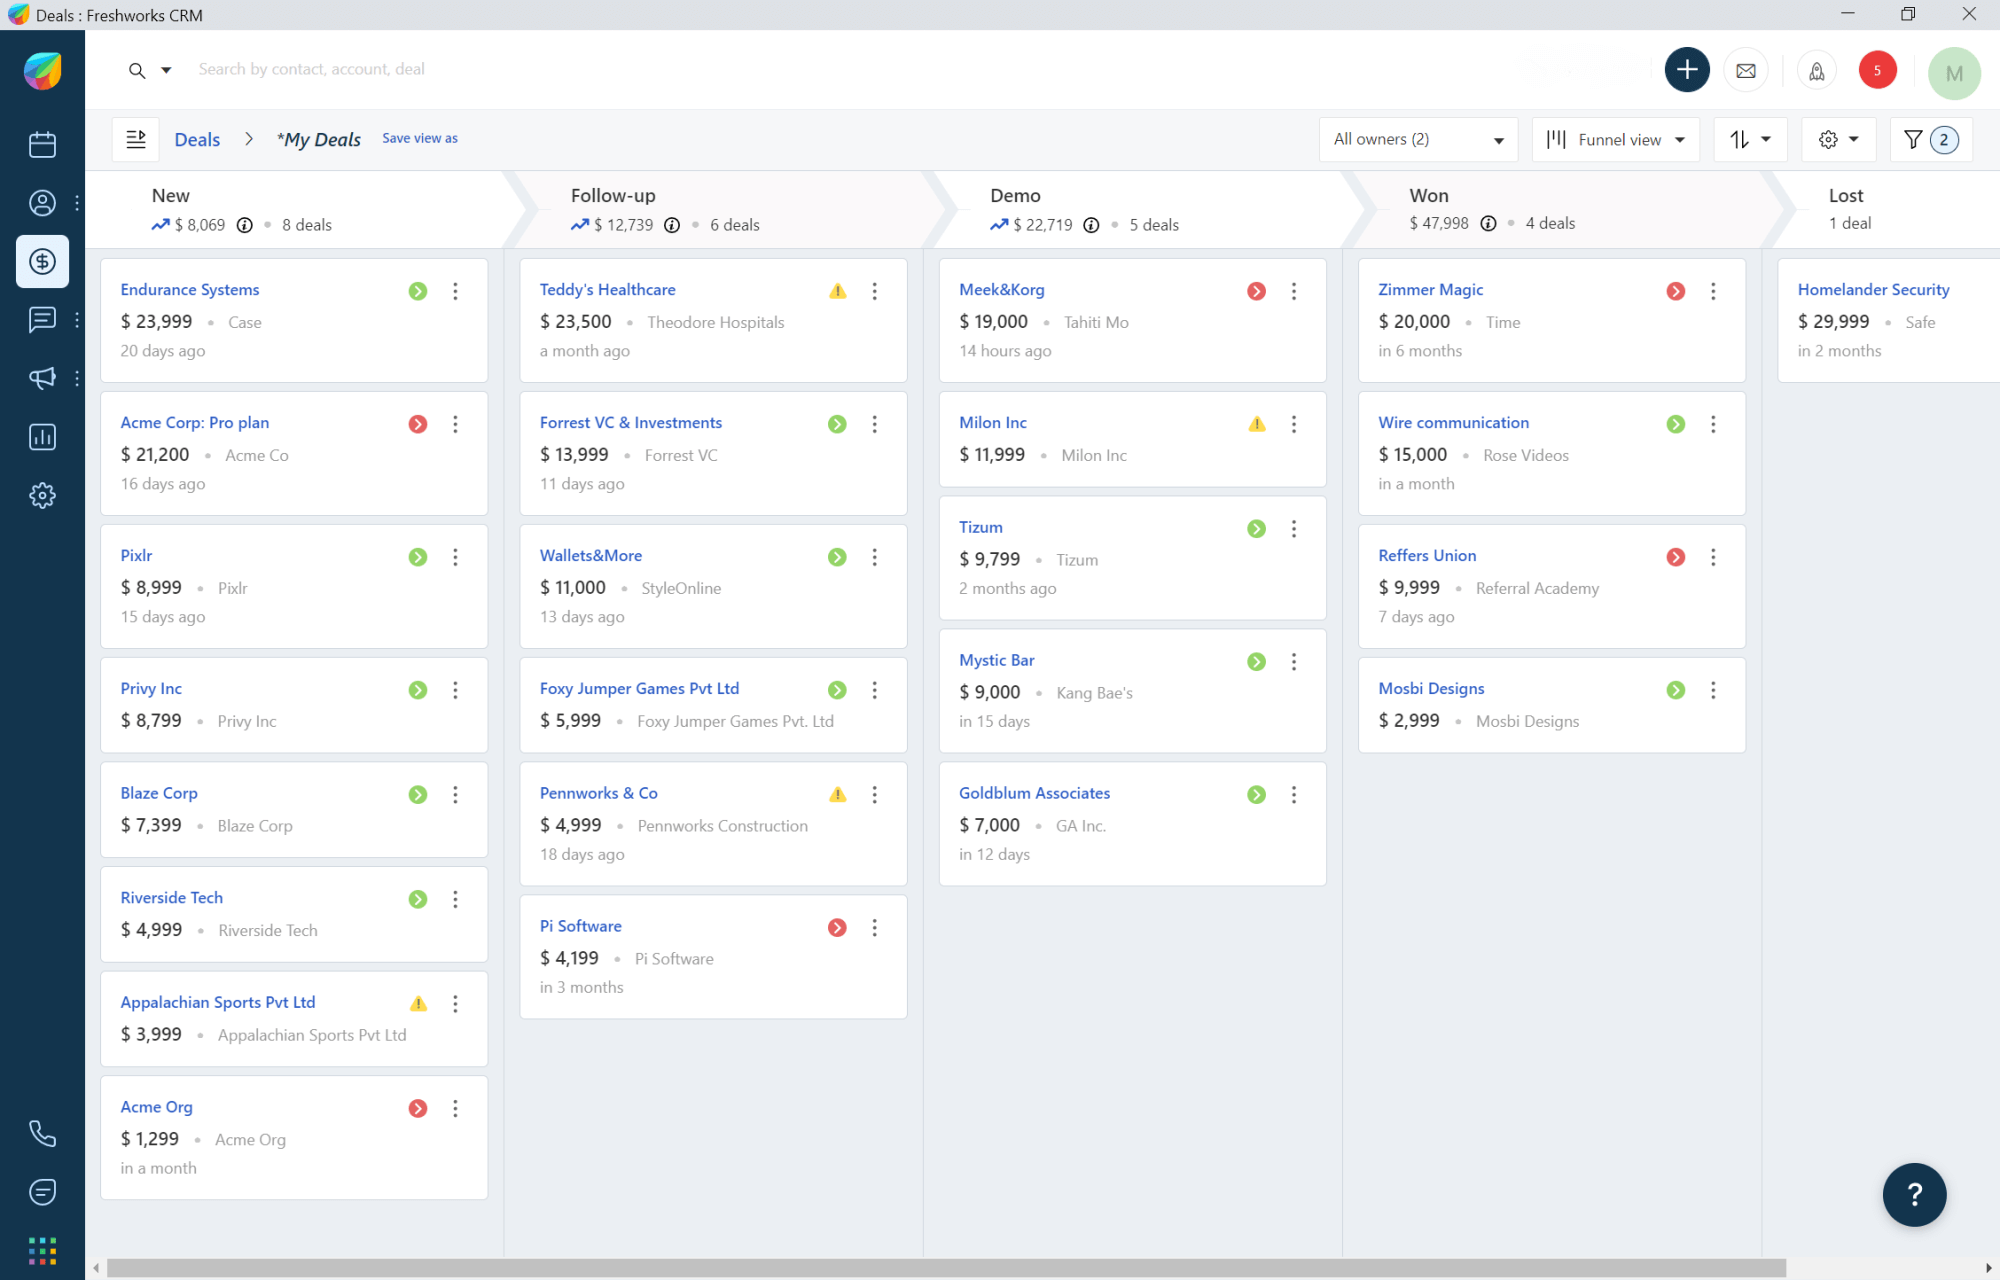The width and height of the screenshot is (2000, 1280).
Task: Click the horizontal scrollbar at bottom
Action: coord(945,1268)
